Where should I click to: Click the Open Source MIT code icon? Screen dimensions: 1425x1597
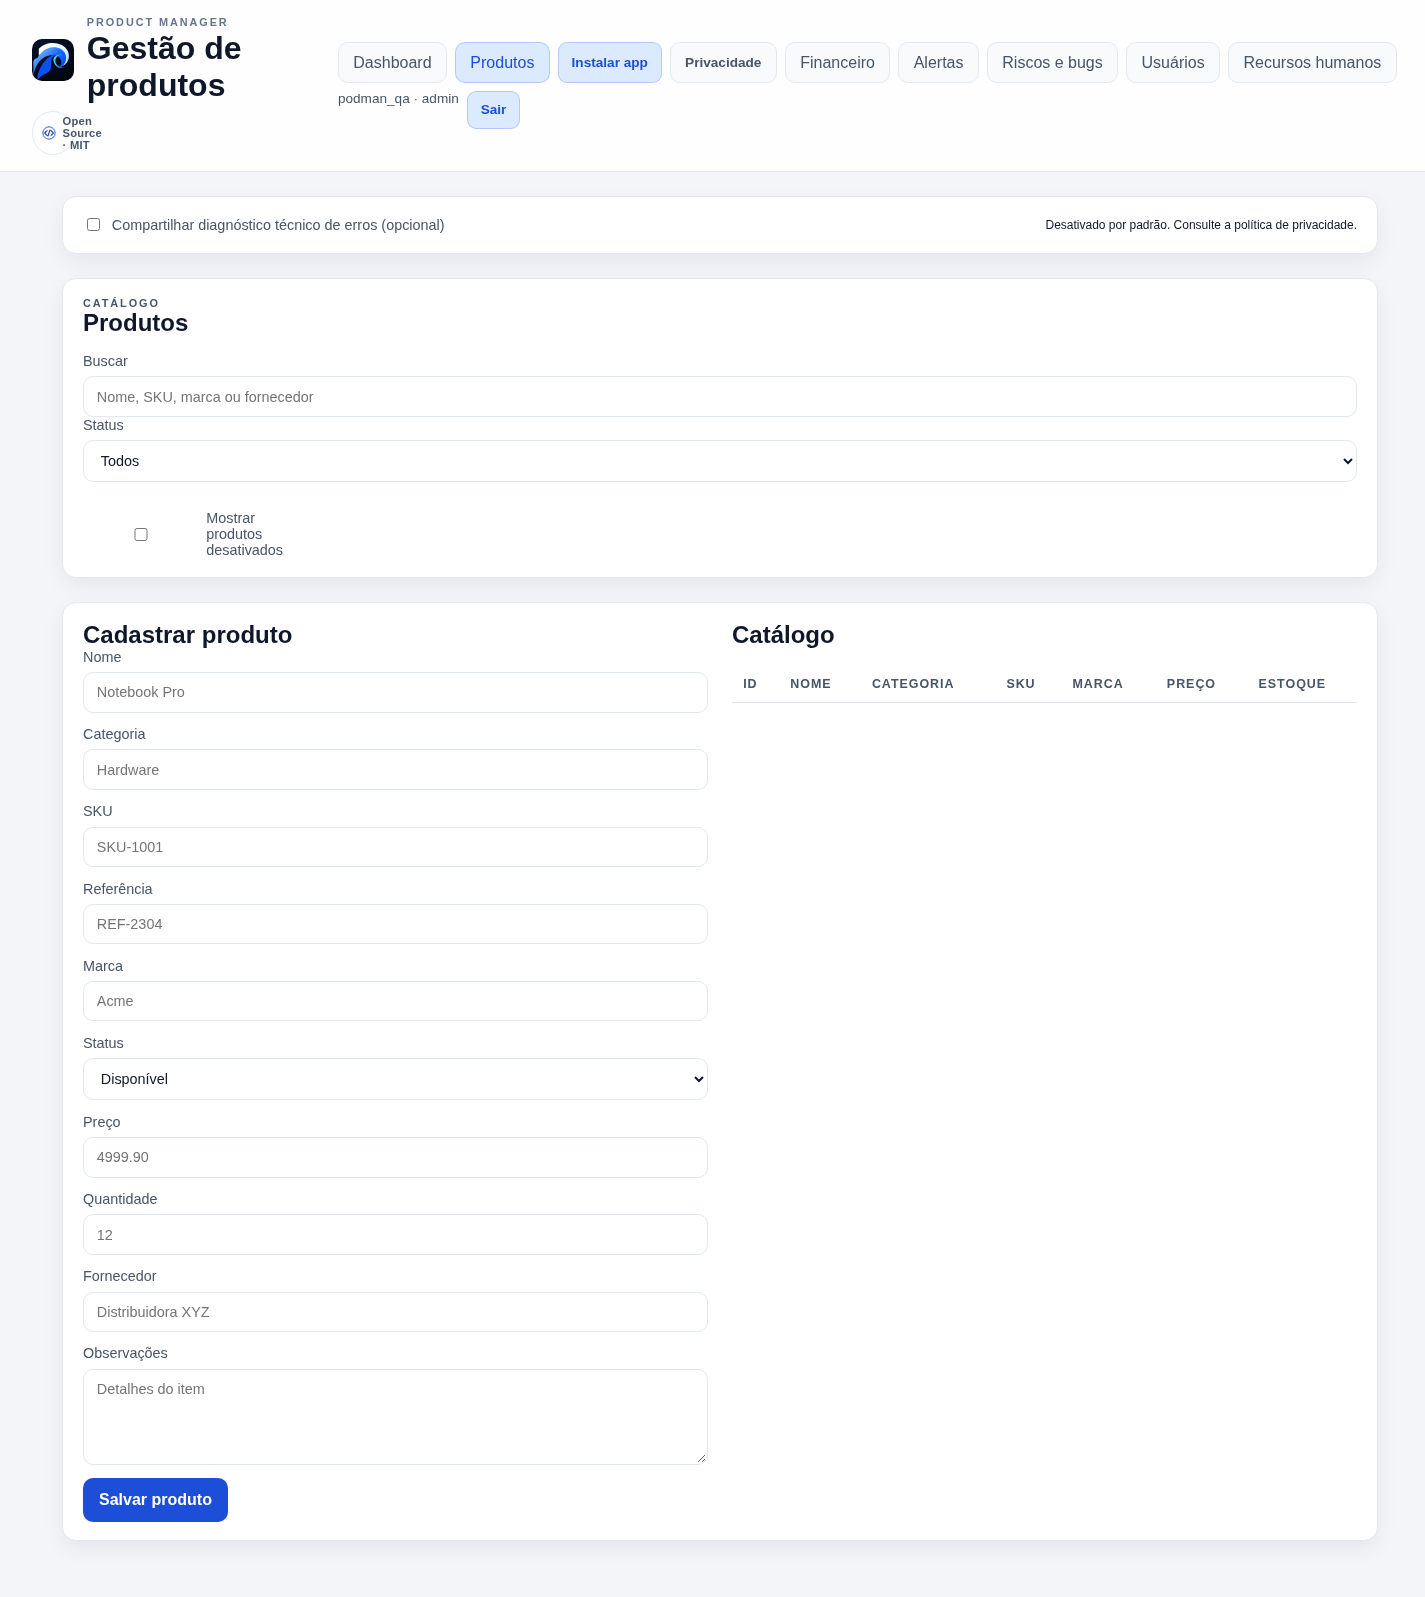[x=49, y=133]
